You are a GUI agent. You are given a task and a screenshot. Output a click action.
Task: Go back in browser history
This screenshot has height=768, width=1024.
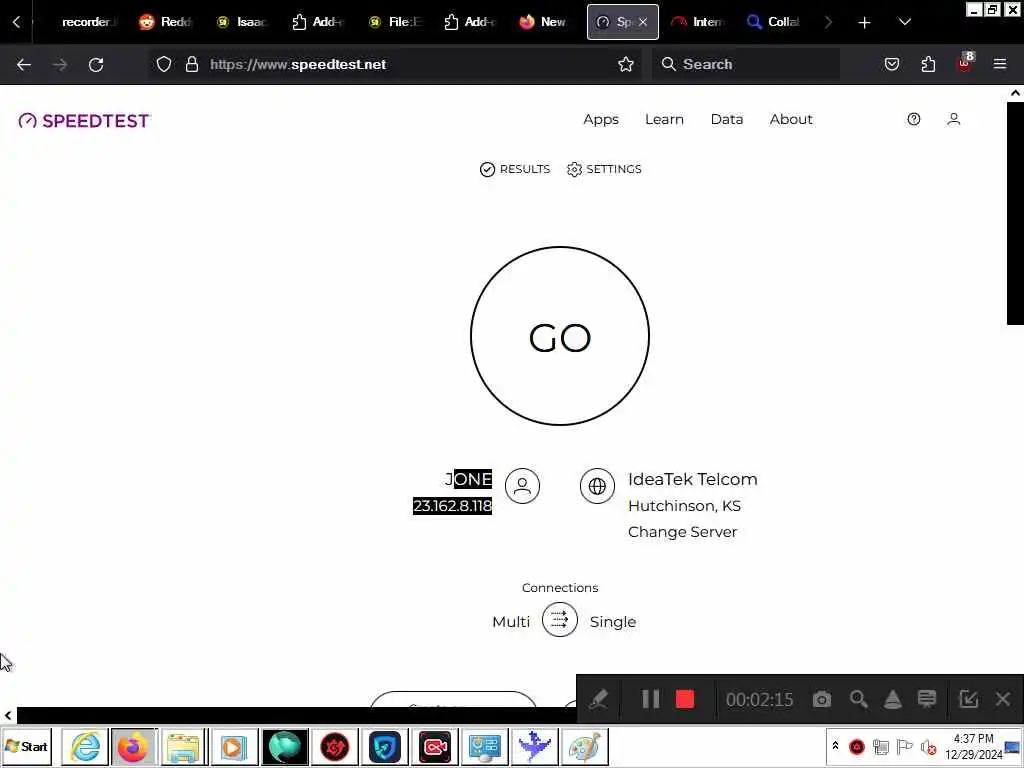[24, 64]
